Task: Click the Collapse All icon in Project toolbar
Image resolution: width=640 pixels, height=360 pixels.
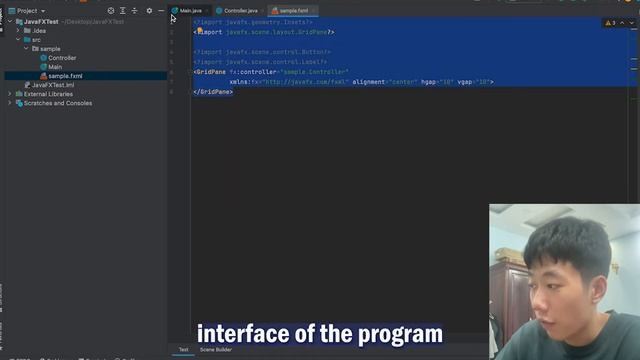Action: click(x=135, y=11)
